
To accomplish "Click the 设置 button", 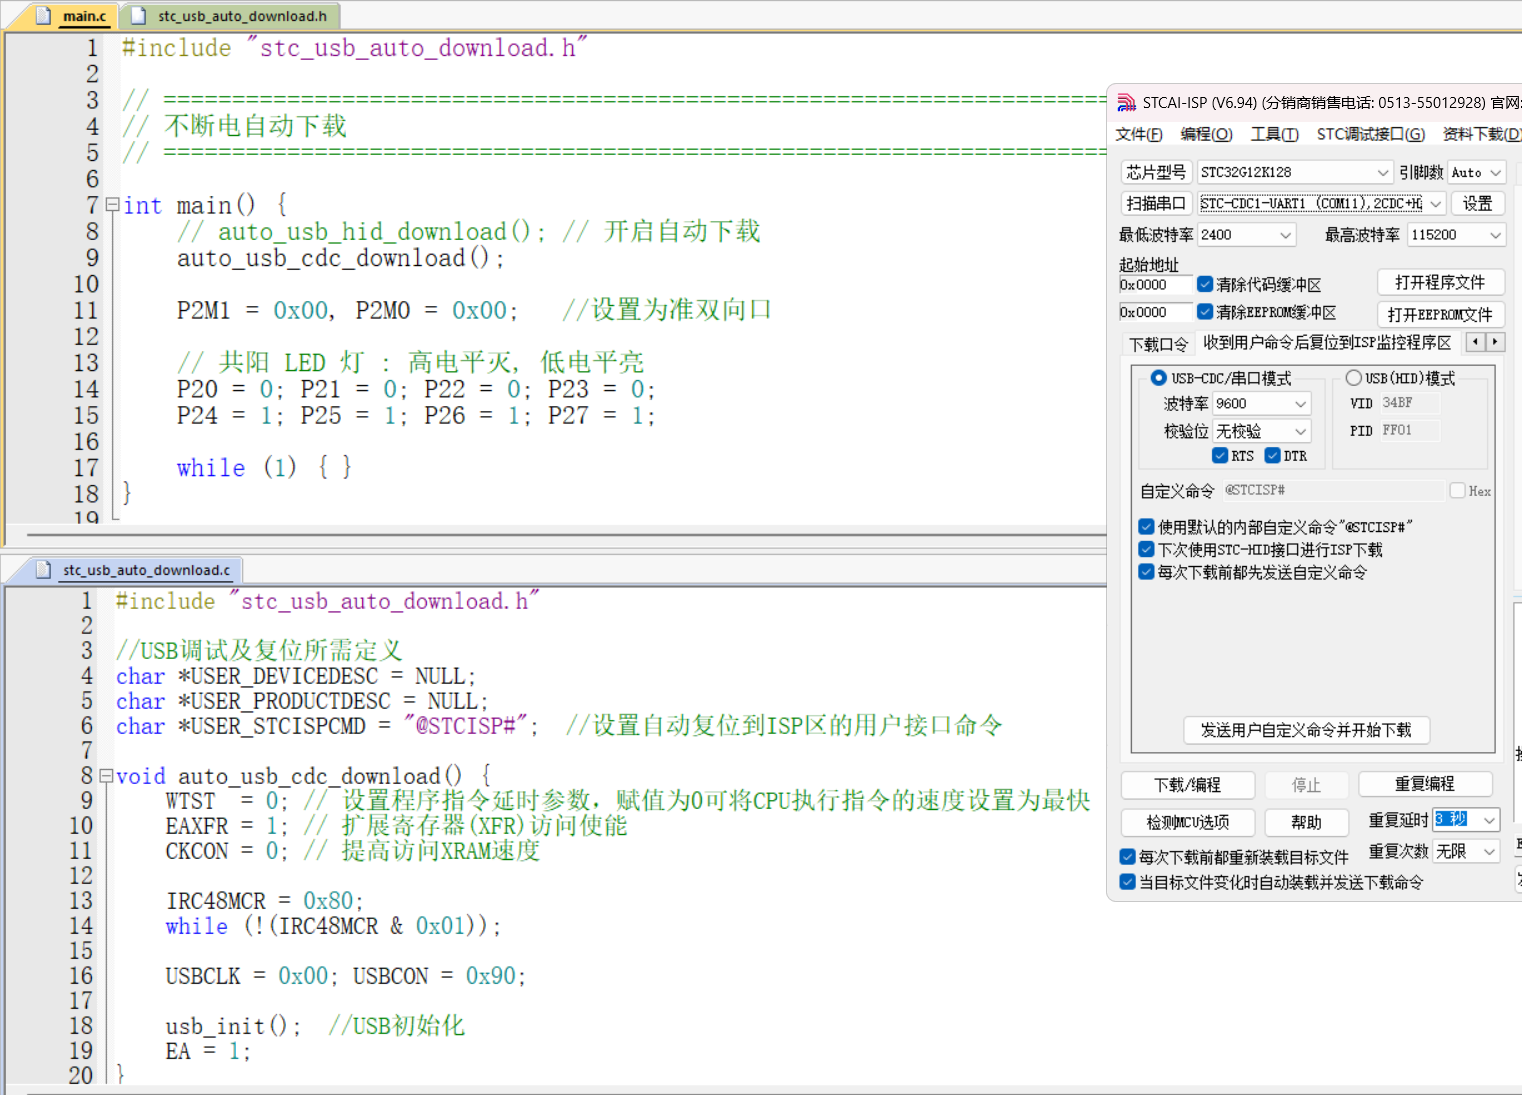I will [x=1477, y=203].
